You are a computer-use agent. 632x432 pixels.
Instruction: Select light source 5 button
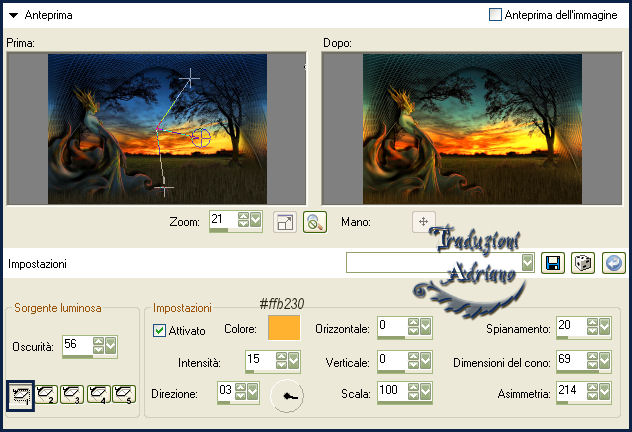point(124,394)
